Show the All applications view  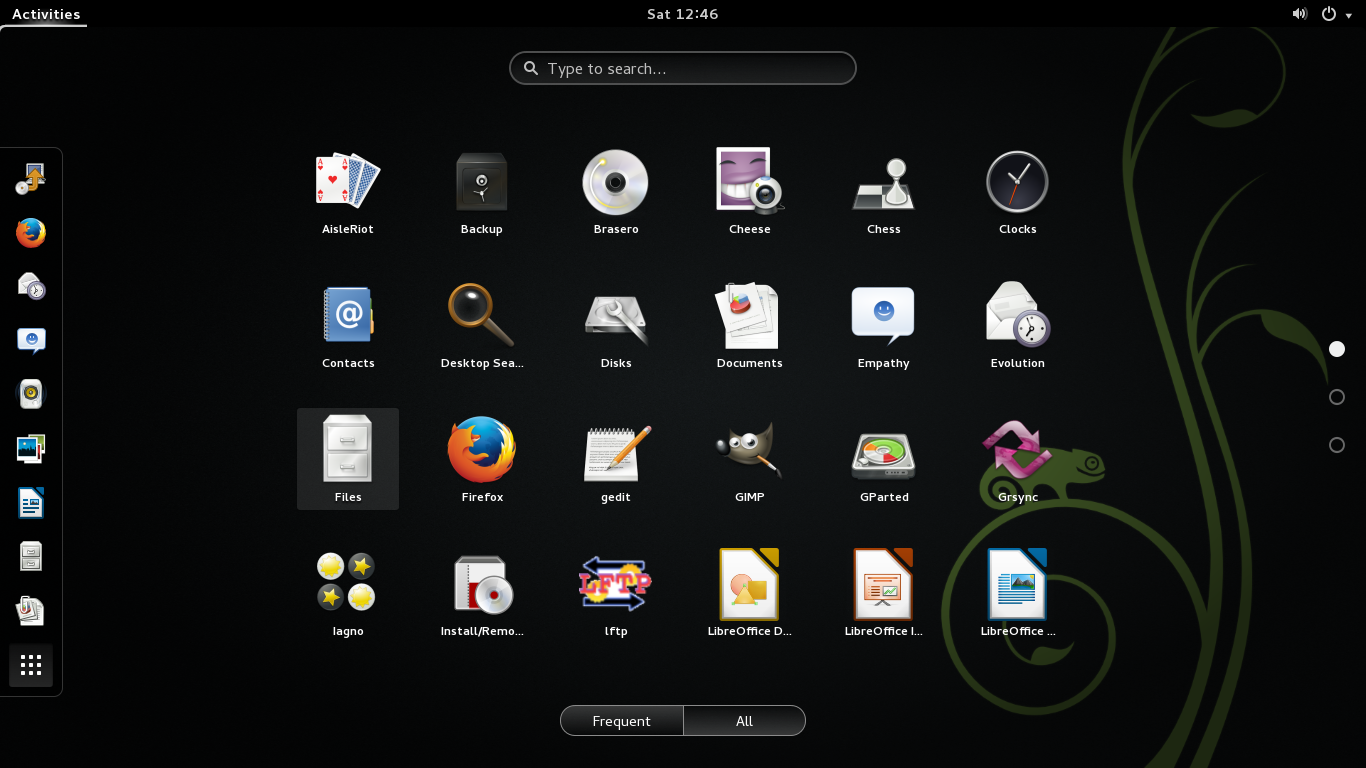click(744, 720)
